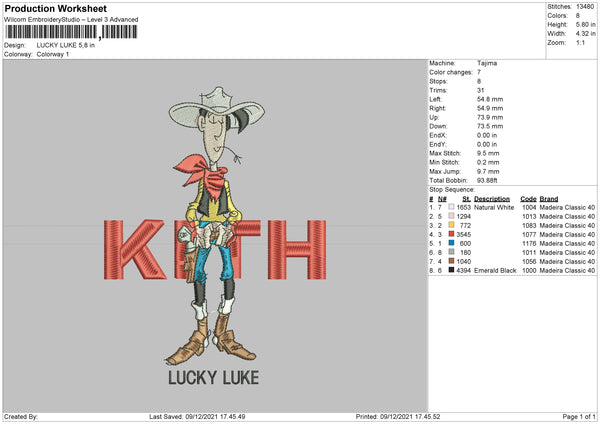600x424 pixels.
Task: Click Madeira Classic 40 in code 1077 row
Action: 567,235
